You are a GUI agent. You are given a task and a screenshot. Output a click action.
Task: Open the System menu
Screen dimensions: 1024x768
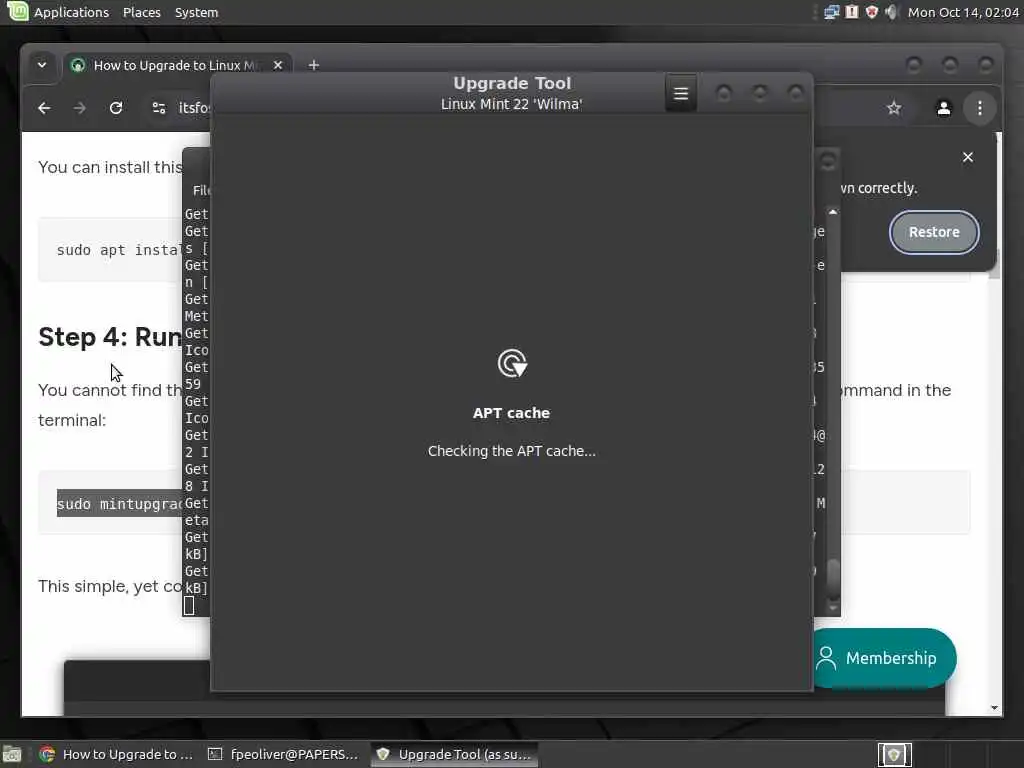(x=196, y=12)
